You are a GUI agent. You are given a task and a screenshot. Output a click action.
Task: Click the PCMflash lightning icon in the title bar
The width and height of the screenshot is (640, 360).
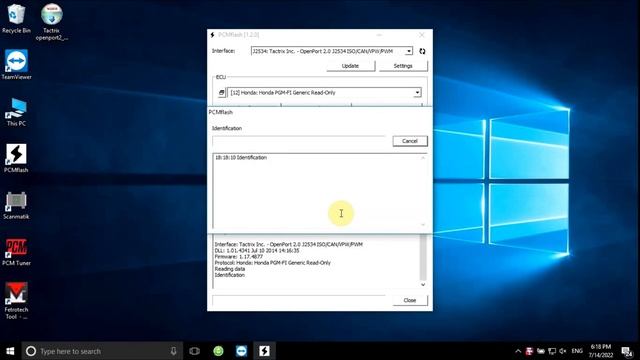(213, 35)
